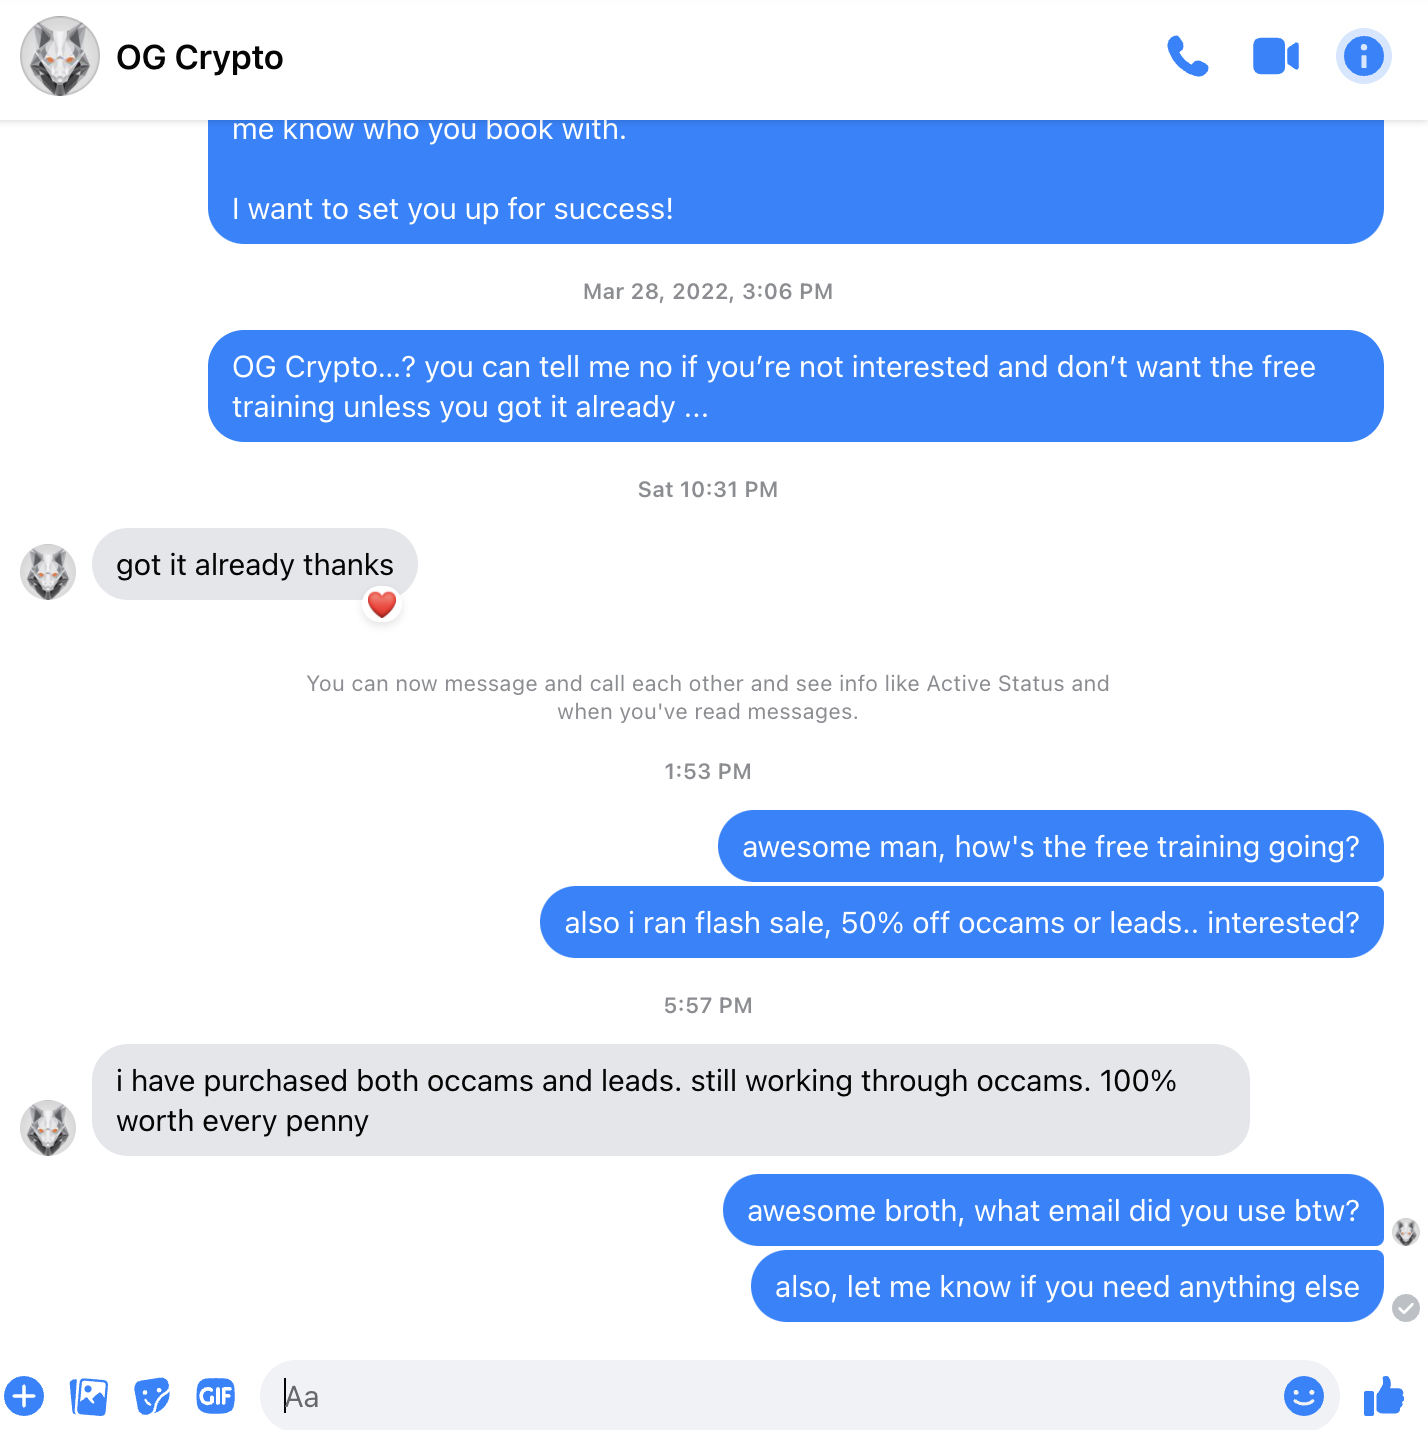Click the heart reaction on 'got it already thanks'

pos(382,604)
